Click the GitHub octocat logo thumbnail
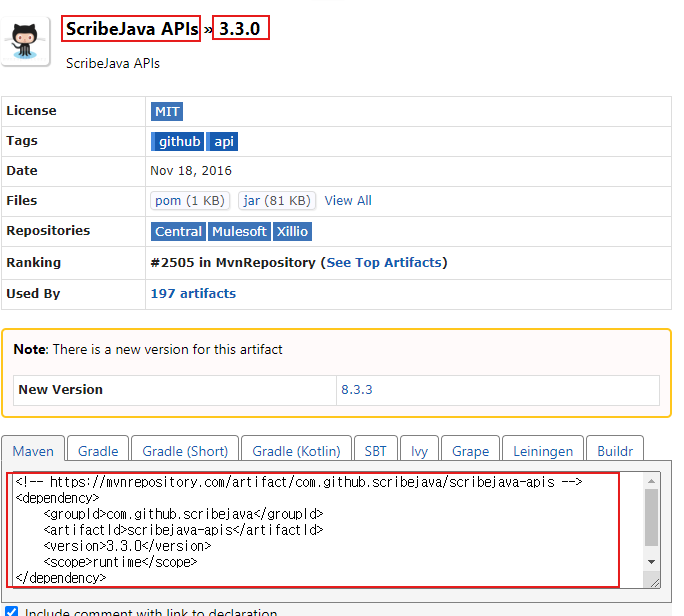The height and width of the screenshot is (616, 684). pyautogui.click(x=25, y=41)
